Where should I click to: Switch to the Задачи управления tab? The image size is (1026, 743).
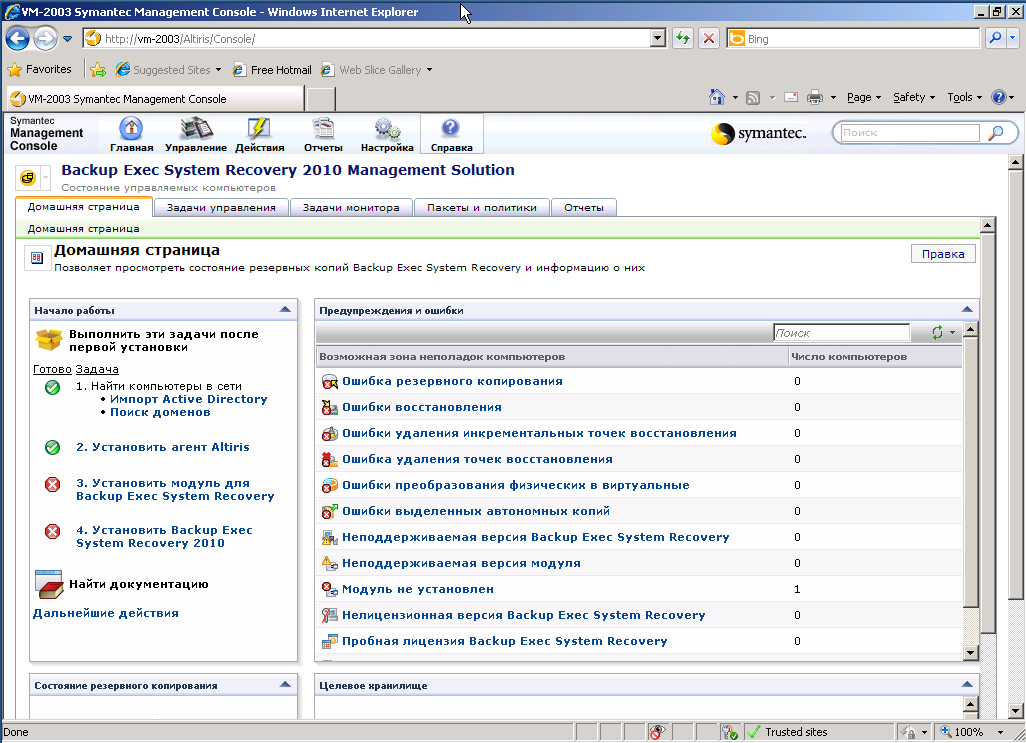click(221, 208)
